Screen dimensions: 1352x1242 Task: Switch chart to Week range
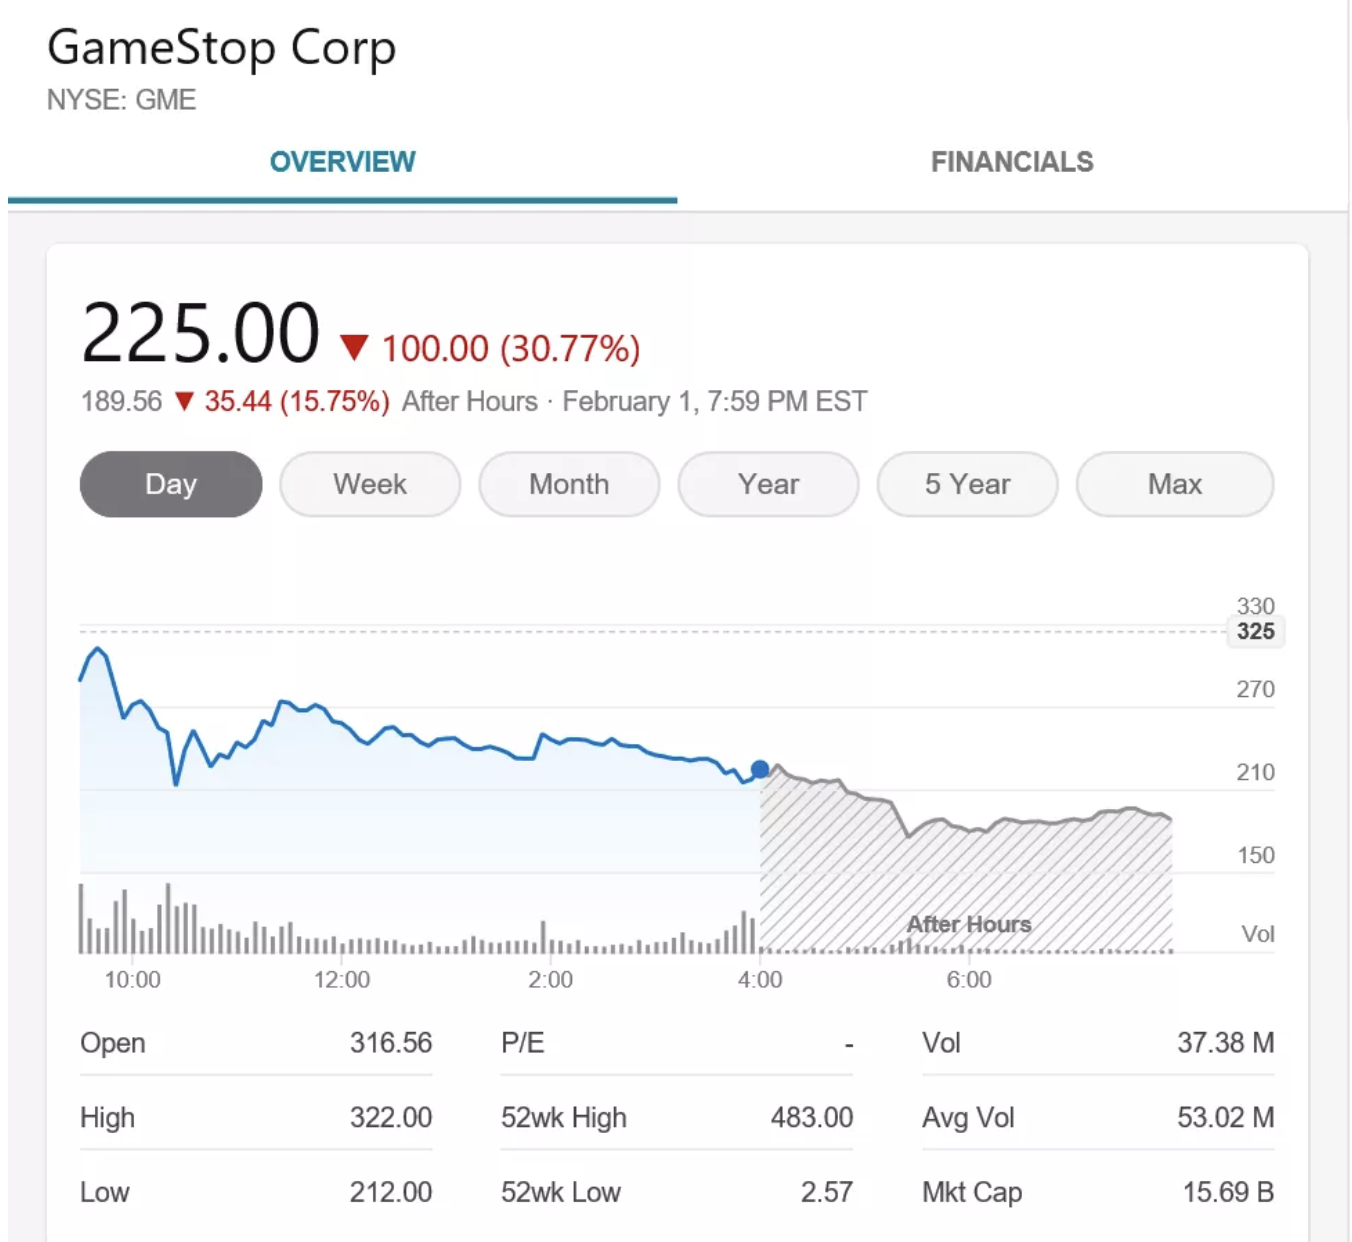point(370,484)
